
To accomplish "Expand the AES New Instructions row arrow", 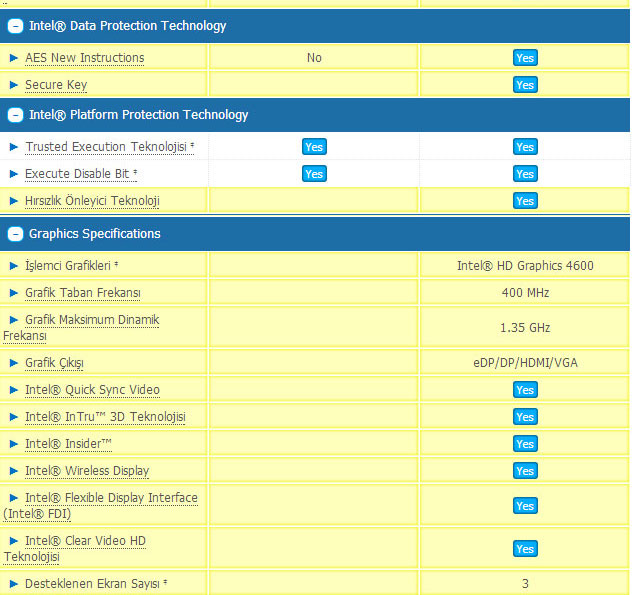I will click(14, 58).
